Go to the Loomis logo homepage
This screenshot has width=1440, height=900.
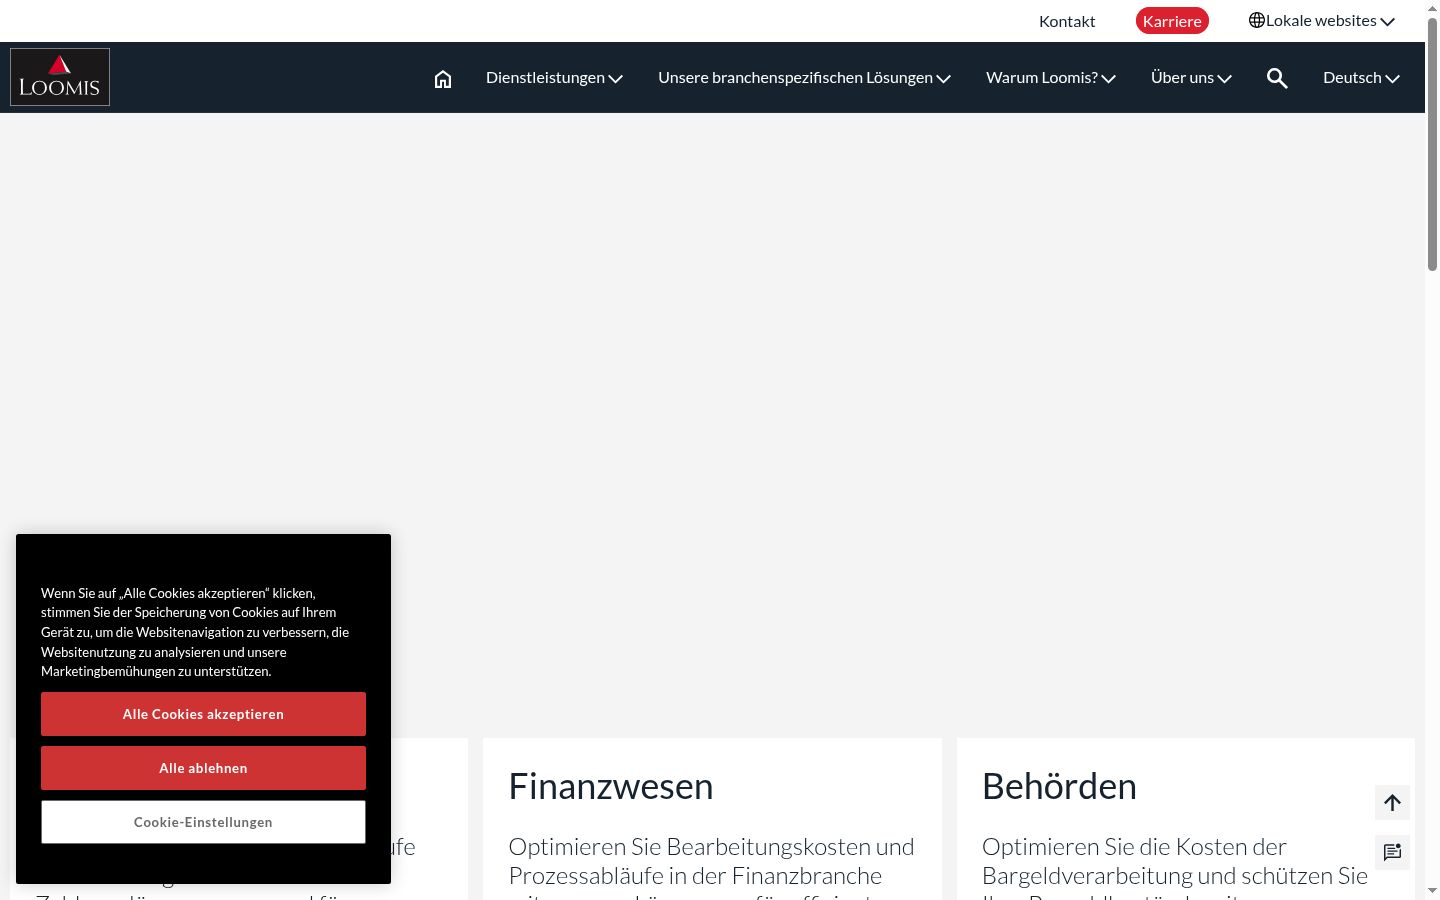(x=60, y=77)
